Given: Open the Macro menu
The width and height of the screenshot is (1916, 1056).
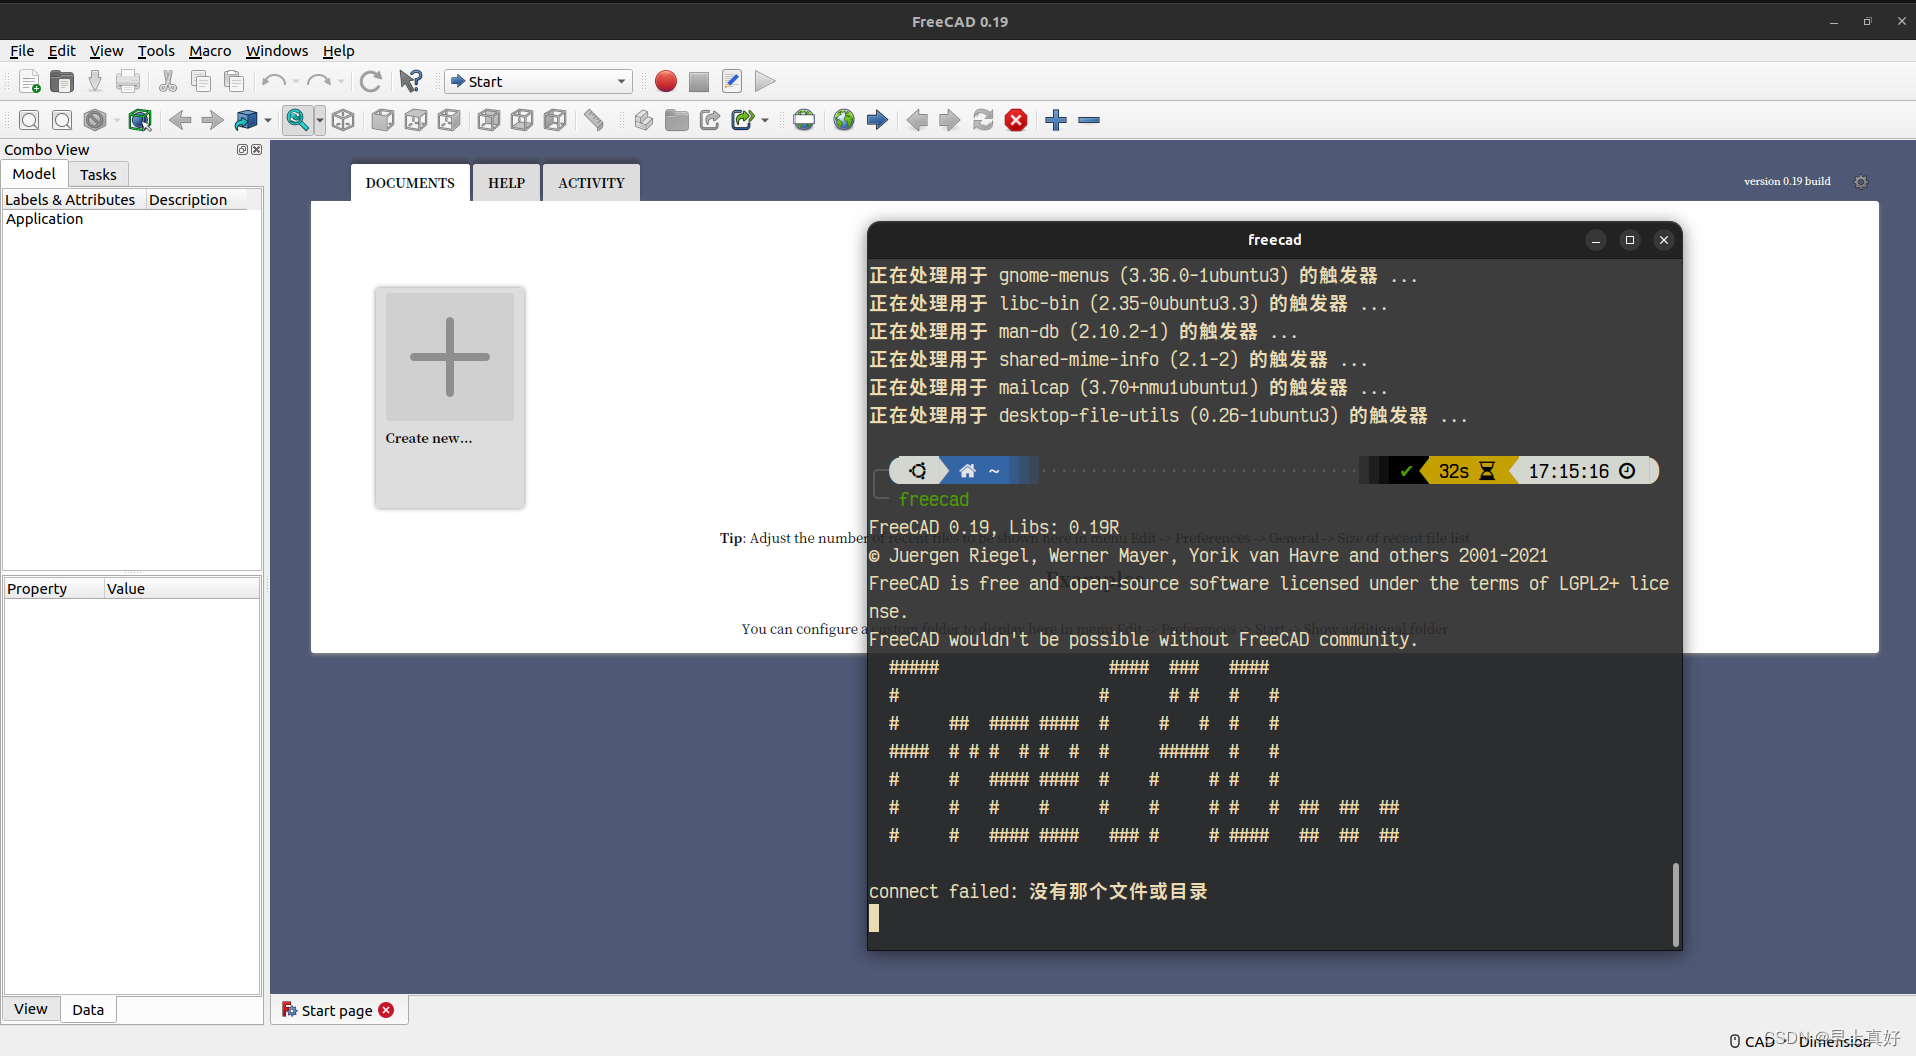Looking at the screenshot, I should click(x=209, y=51).
